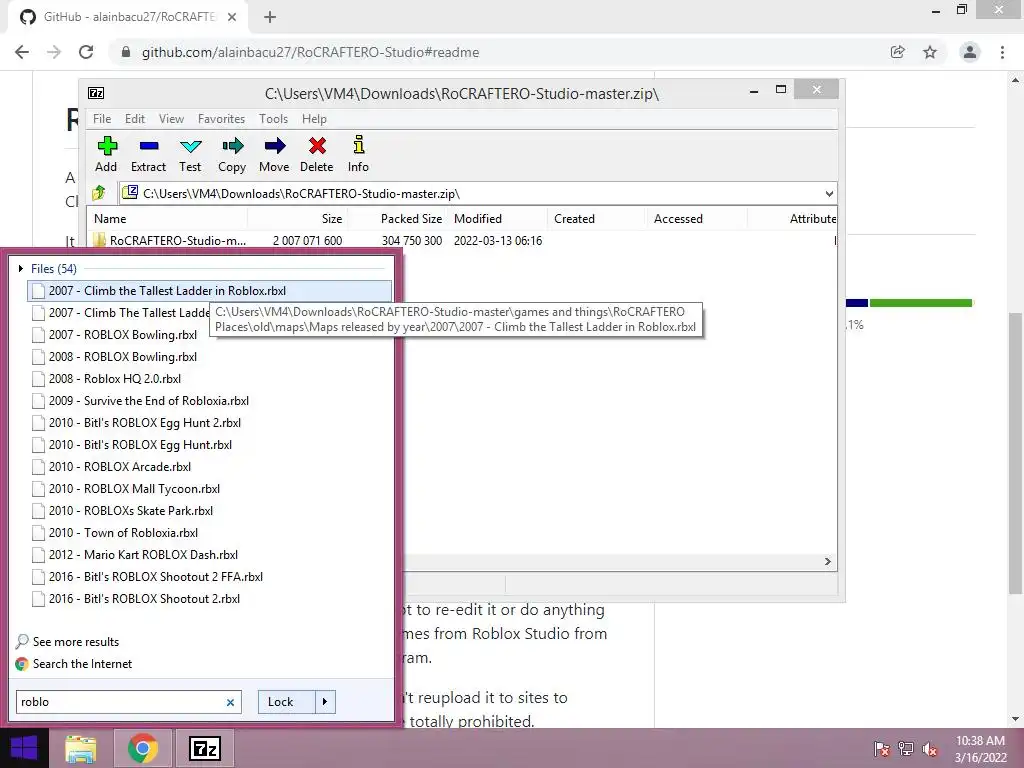Viewport: 1024px width, 768px height.
Task: Click the Lock button
Action: click(x=286, y=702)
